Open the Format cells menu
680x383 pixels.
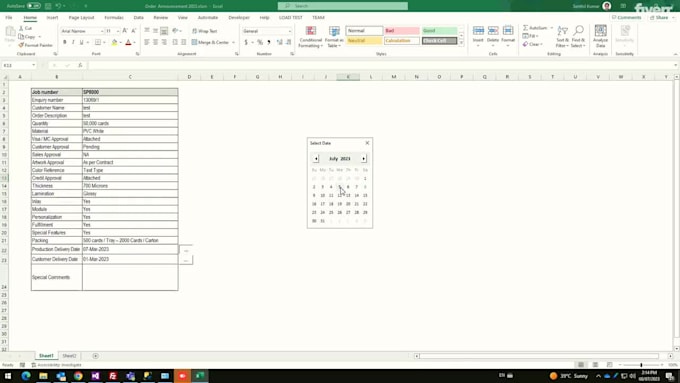(508, 36)
